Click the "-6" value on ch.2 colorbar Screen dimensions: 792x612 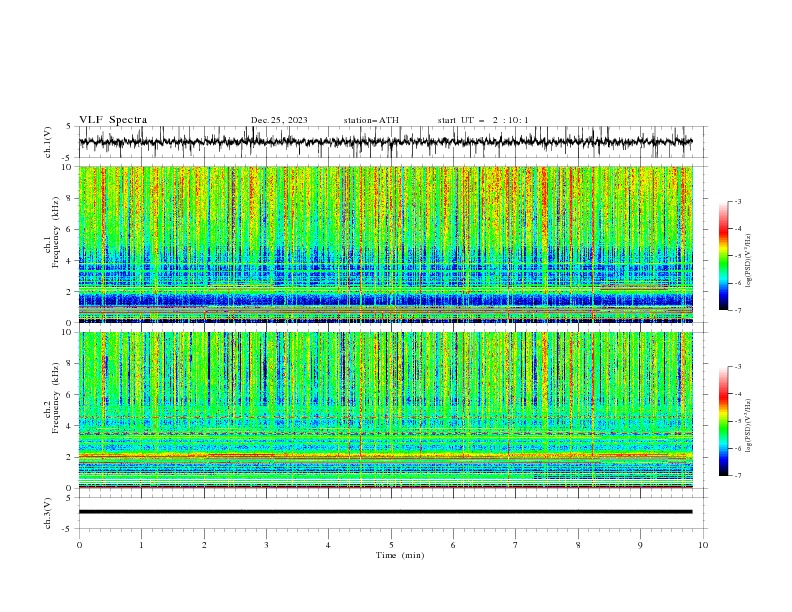(x=737, y=448)
